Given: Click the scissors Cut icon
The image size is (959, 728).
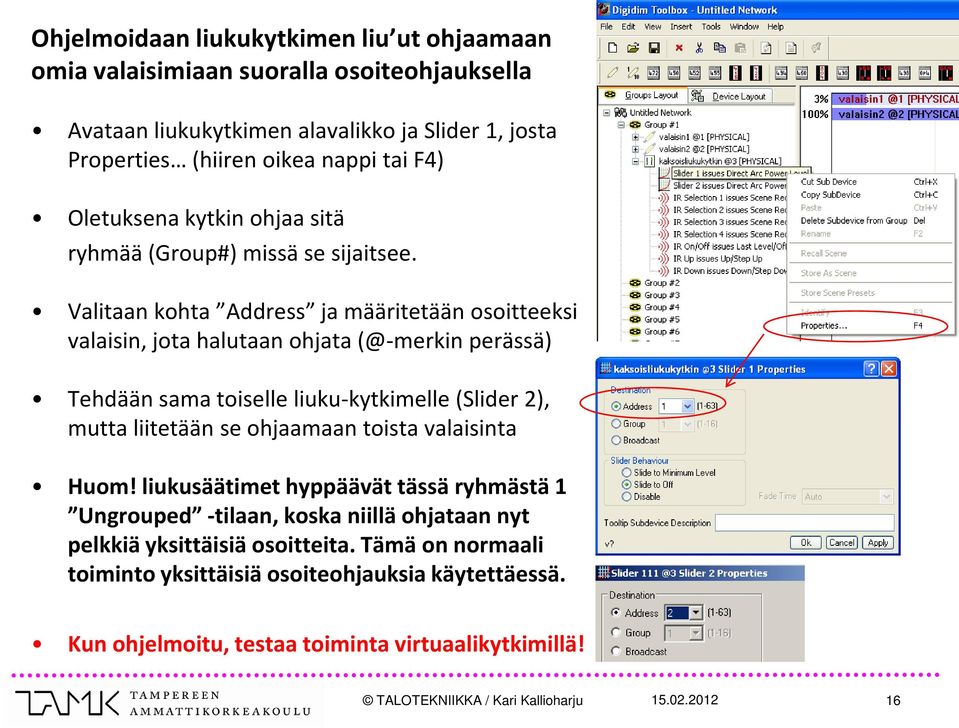Looking at the screenshot, I should coord(699,48).
